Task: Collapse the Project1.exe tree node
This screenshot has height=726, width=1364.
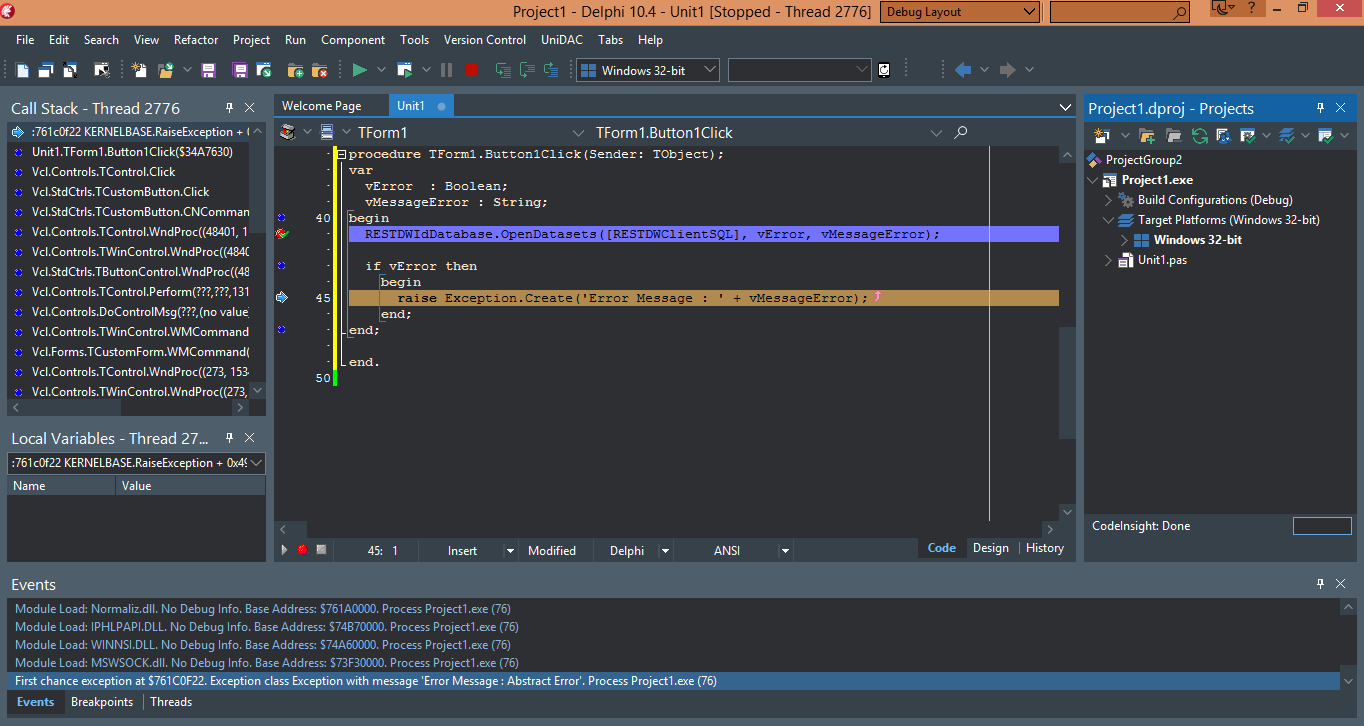Action: (x=1092, y=180)
